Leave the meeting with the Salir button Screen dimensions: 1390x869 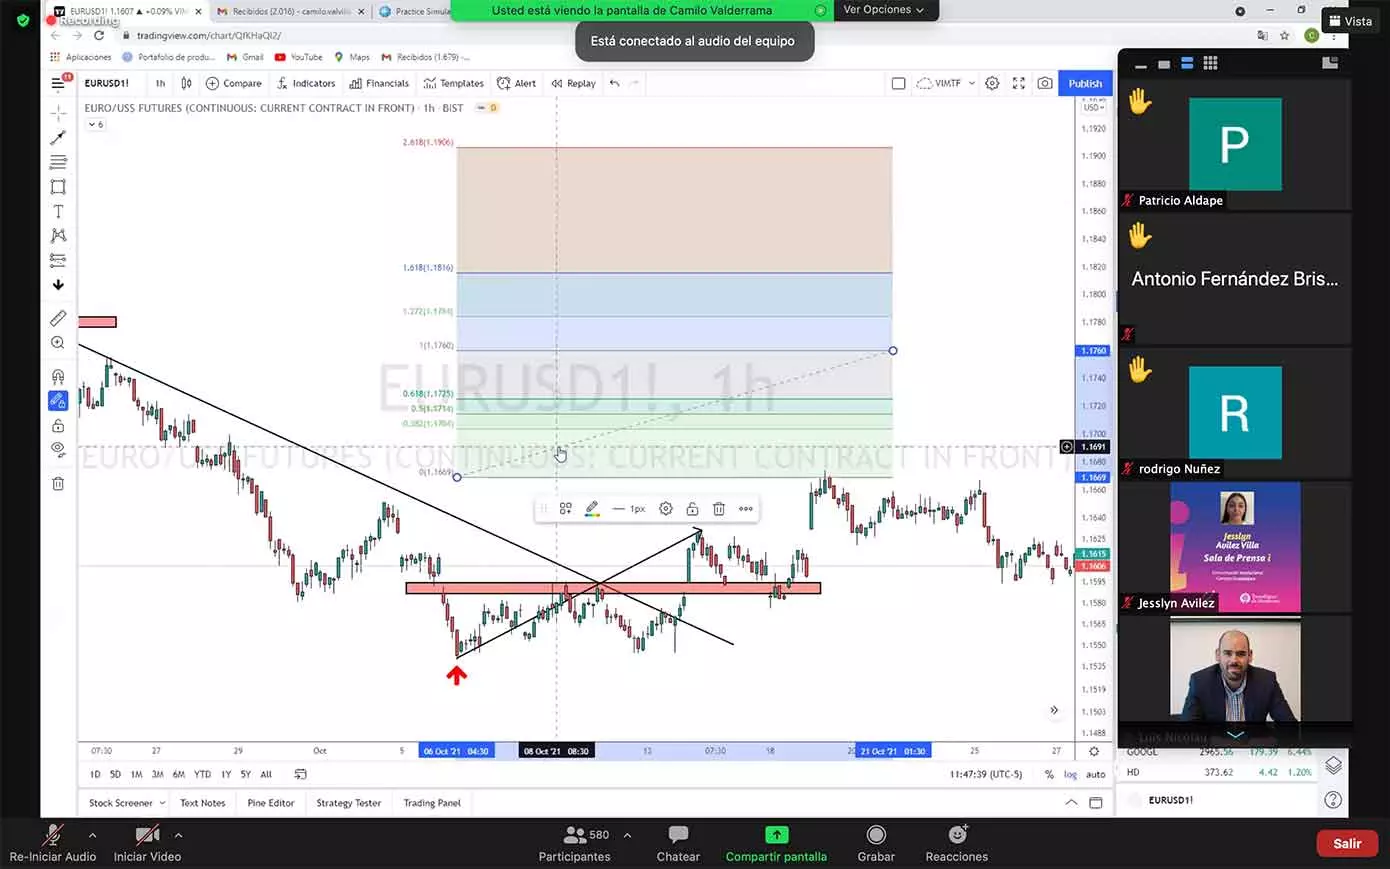click(1347, 843)
